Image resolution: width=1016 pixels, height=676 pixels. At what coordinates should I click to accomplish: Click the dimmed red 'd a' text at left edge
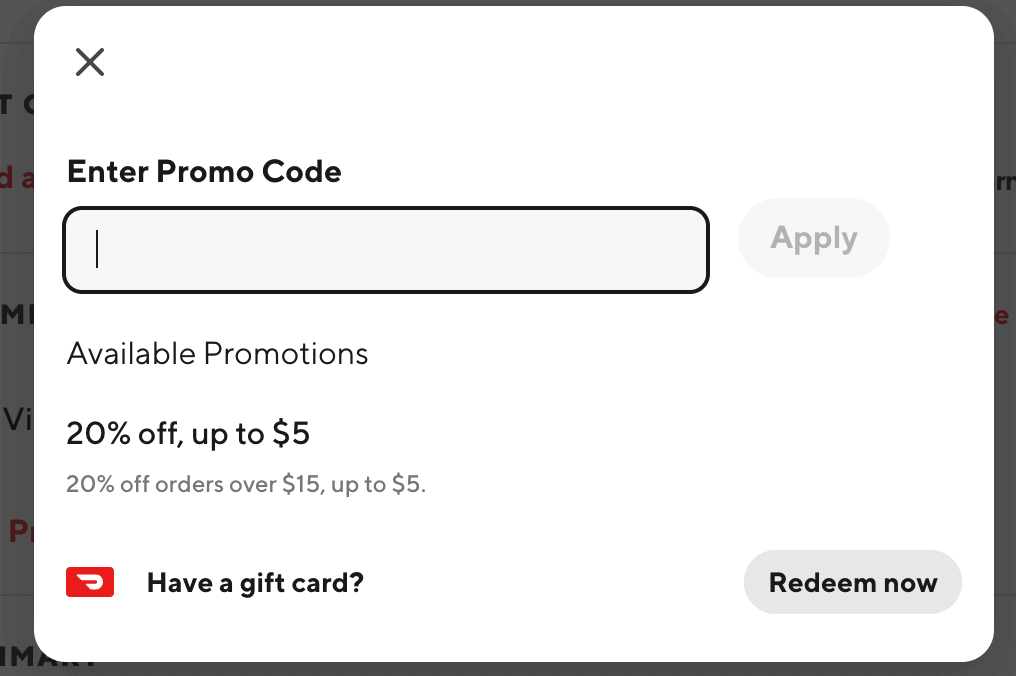(x=17, y=177)
